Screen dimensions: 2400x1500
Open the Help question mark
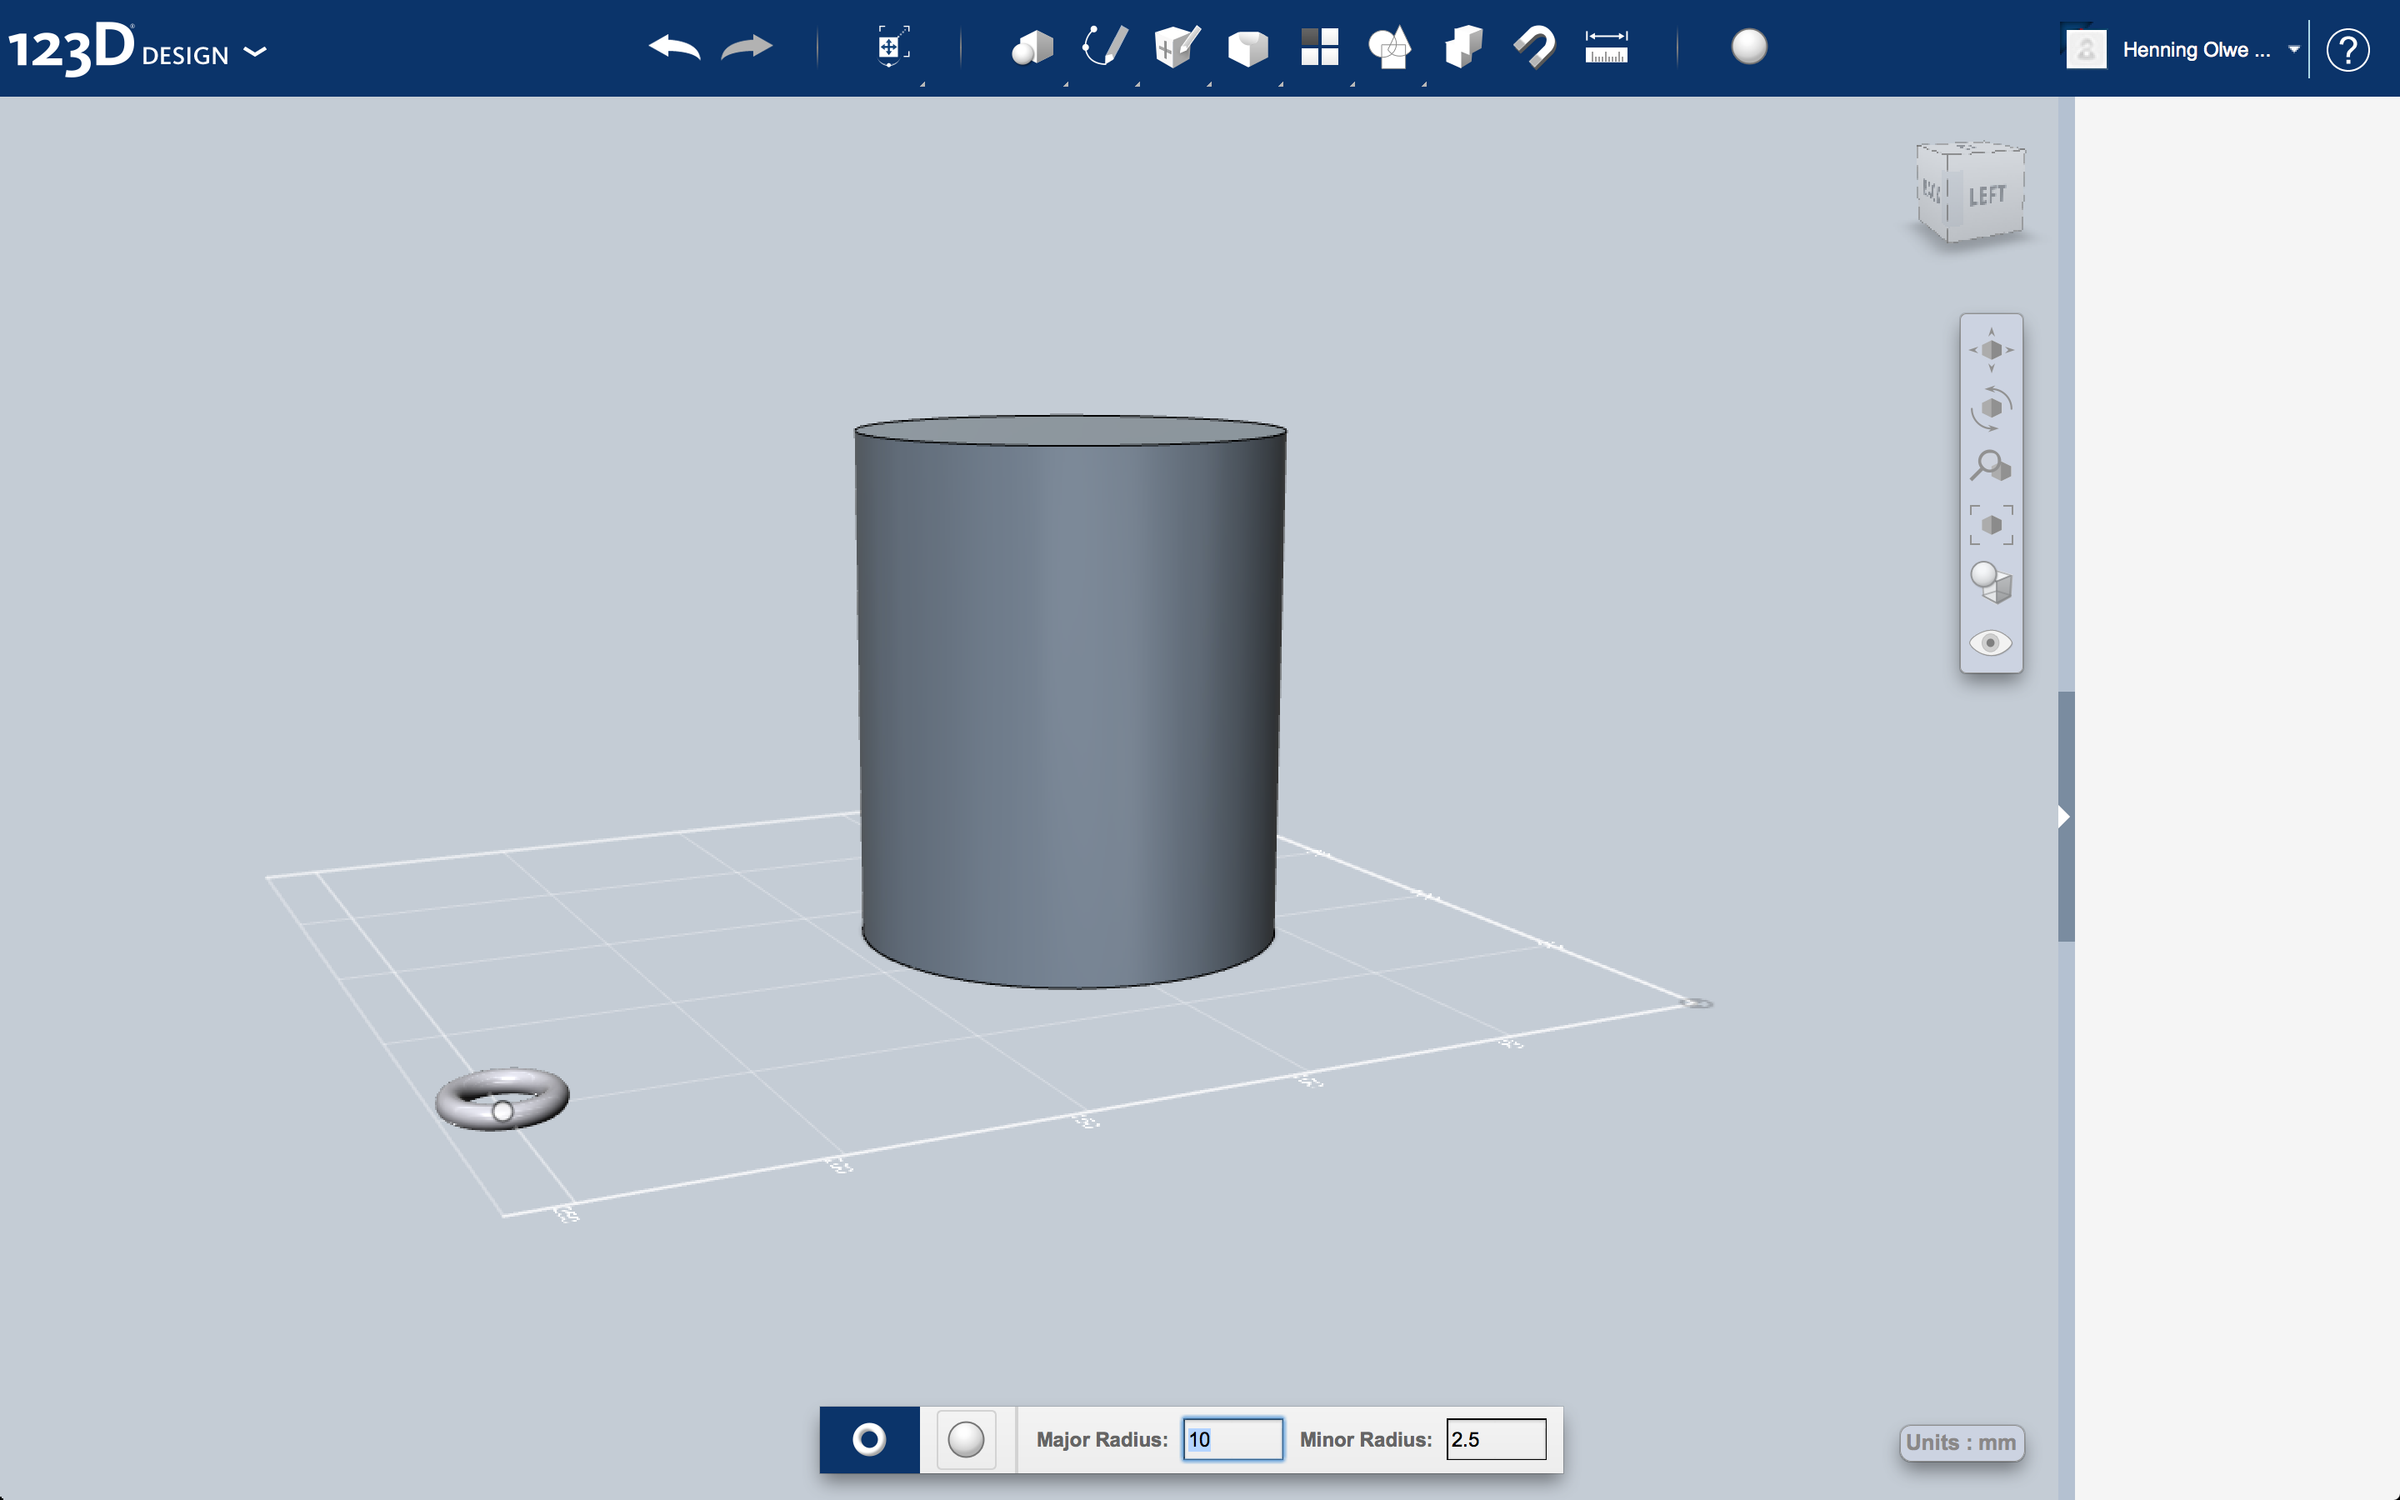tap(2348, 49)
